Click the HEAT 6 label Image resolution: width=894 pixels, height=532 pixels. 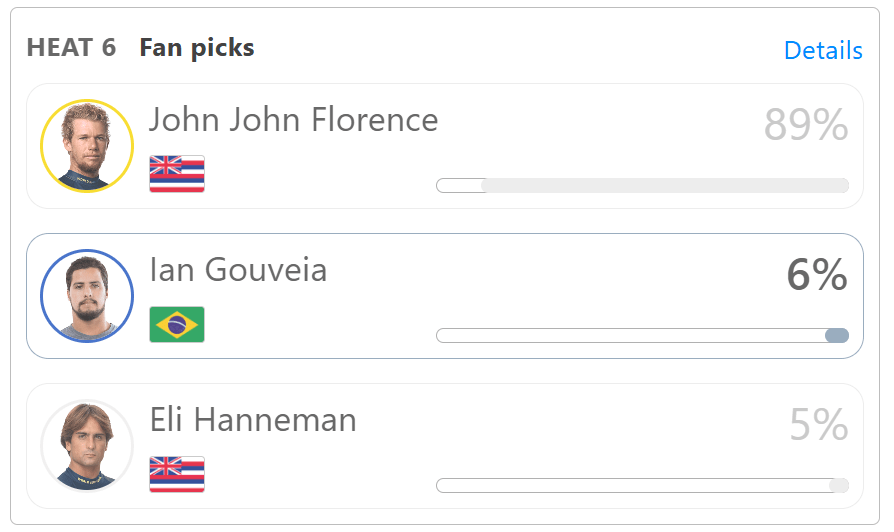point(71,47)
